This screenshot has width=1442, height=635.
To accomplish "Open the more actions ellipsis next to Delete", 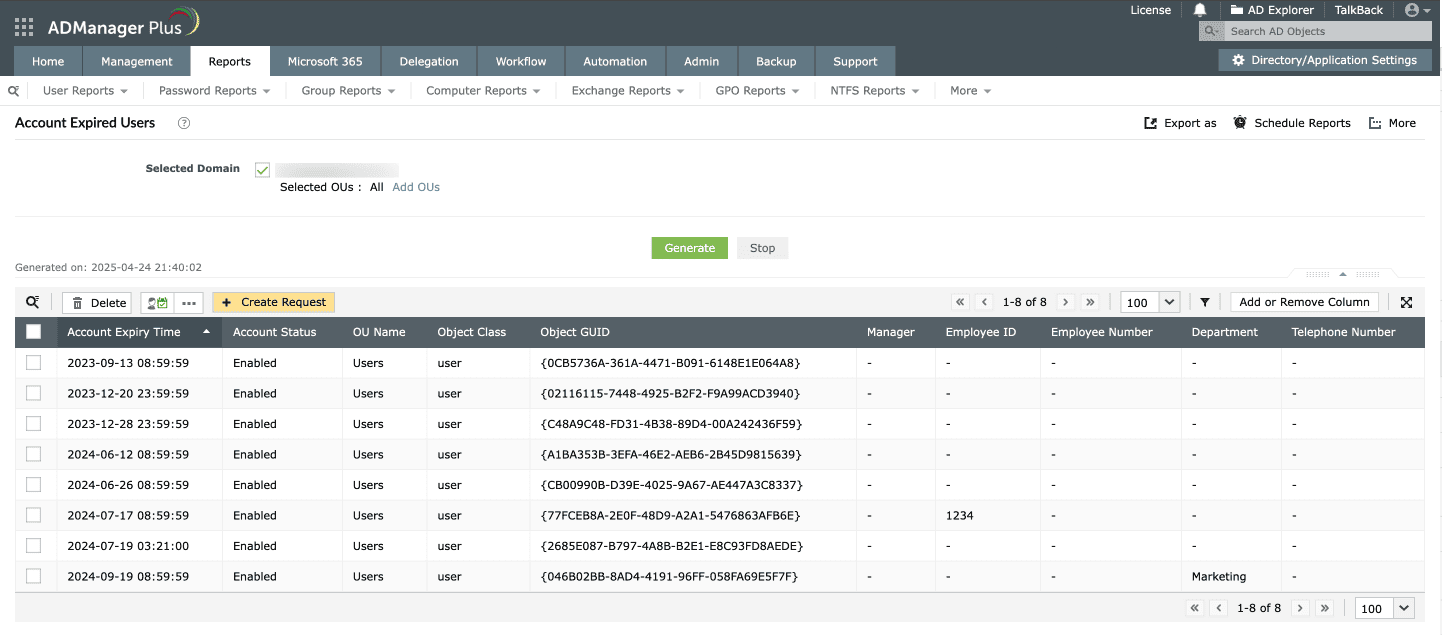I will [187, 302].
